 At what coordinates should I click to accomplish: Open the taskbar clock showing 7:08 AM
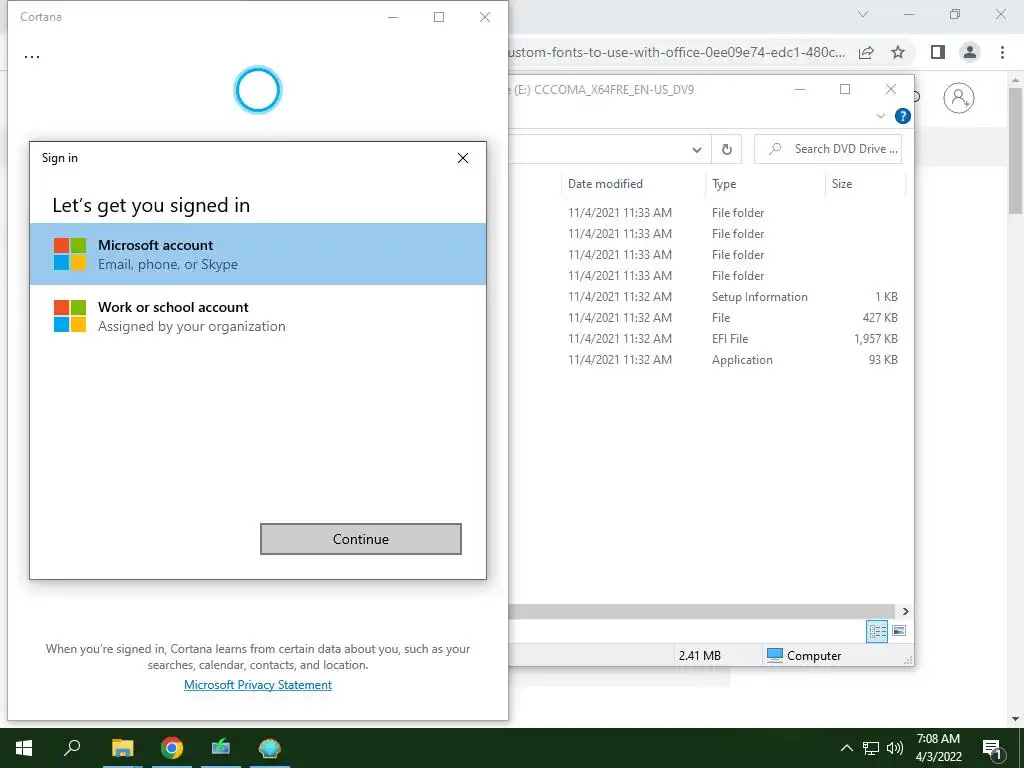click(x=938, y=748)
